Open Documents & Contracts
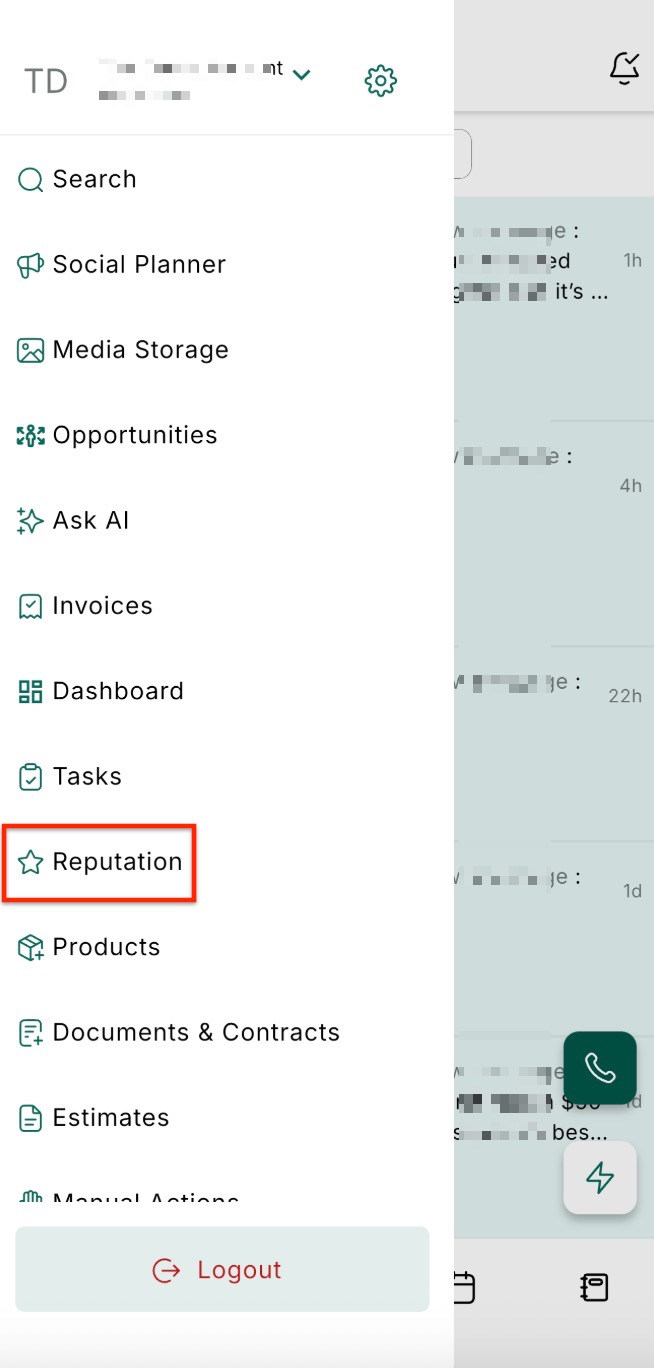Screen dimensions: 654x1368 pos(196,1033)
